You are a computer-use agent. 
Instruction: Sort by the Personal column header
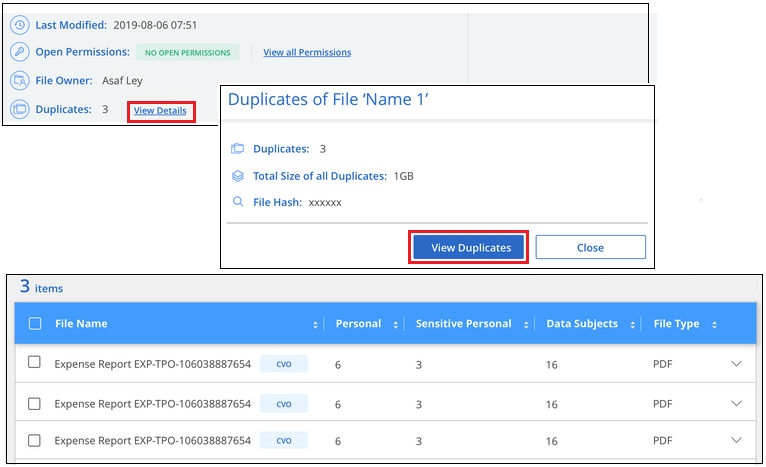pyautogui.click(x=358, y=324)
